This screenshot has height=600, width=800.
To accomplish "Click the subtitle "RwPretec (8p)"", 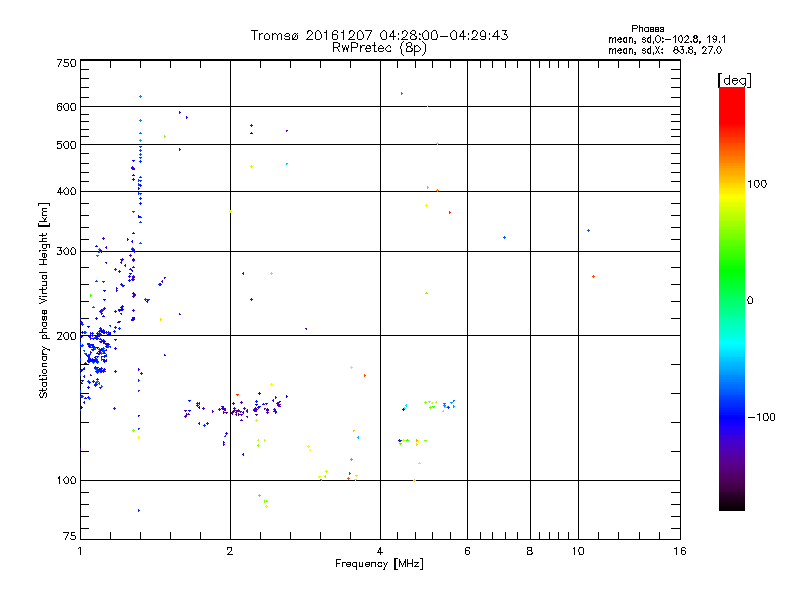I will pyautogui.click(x=379, y=48).
